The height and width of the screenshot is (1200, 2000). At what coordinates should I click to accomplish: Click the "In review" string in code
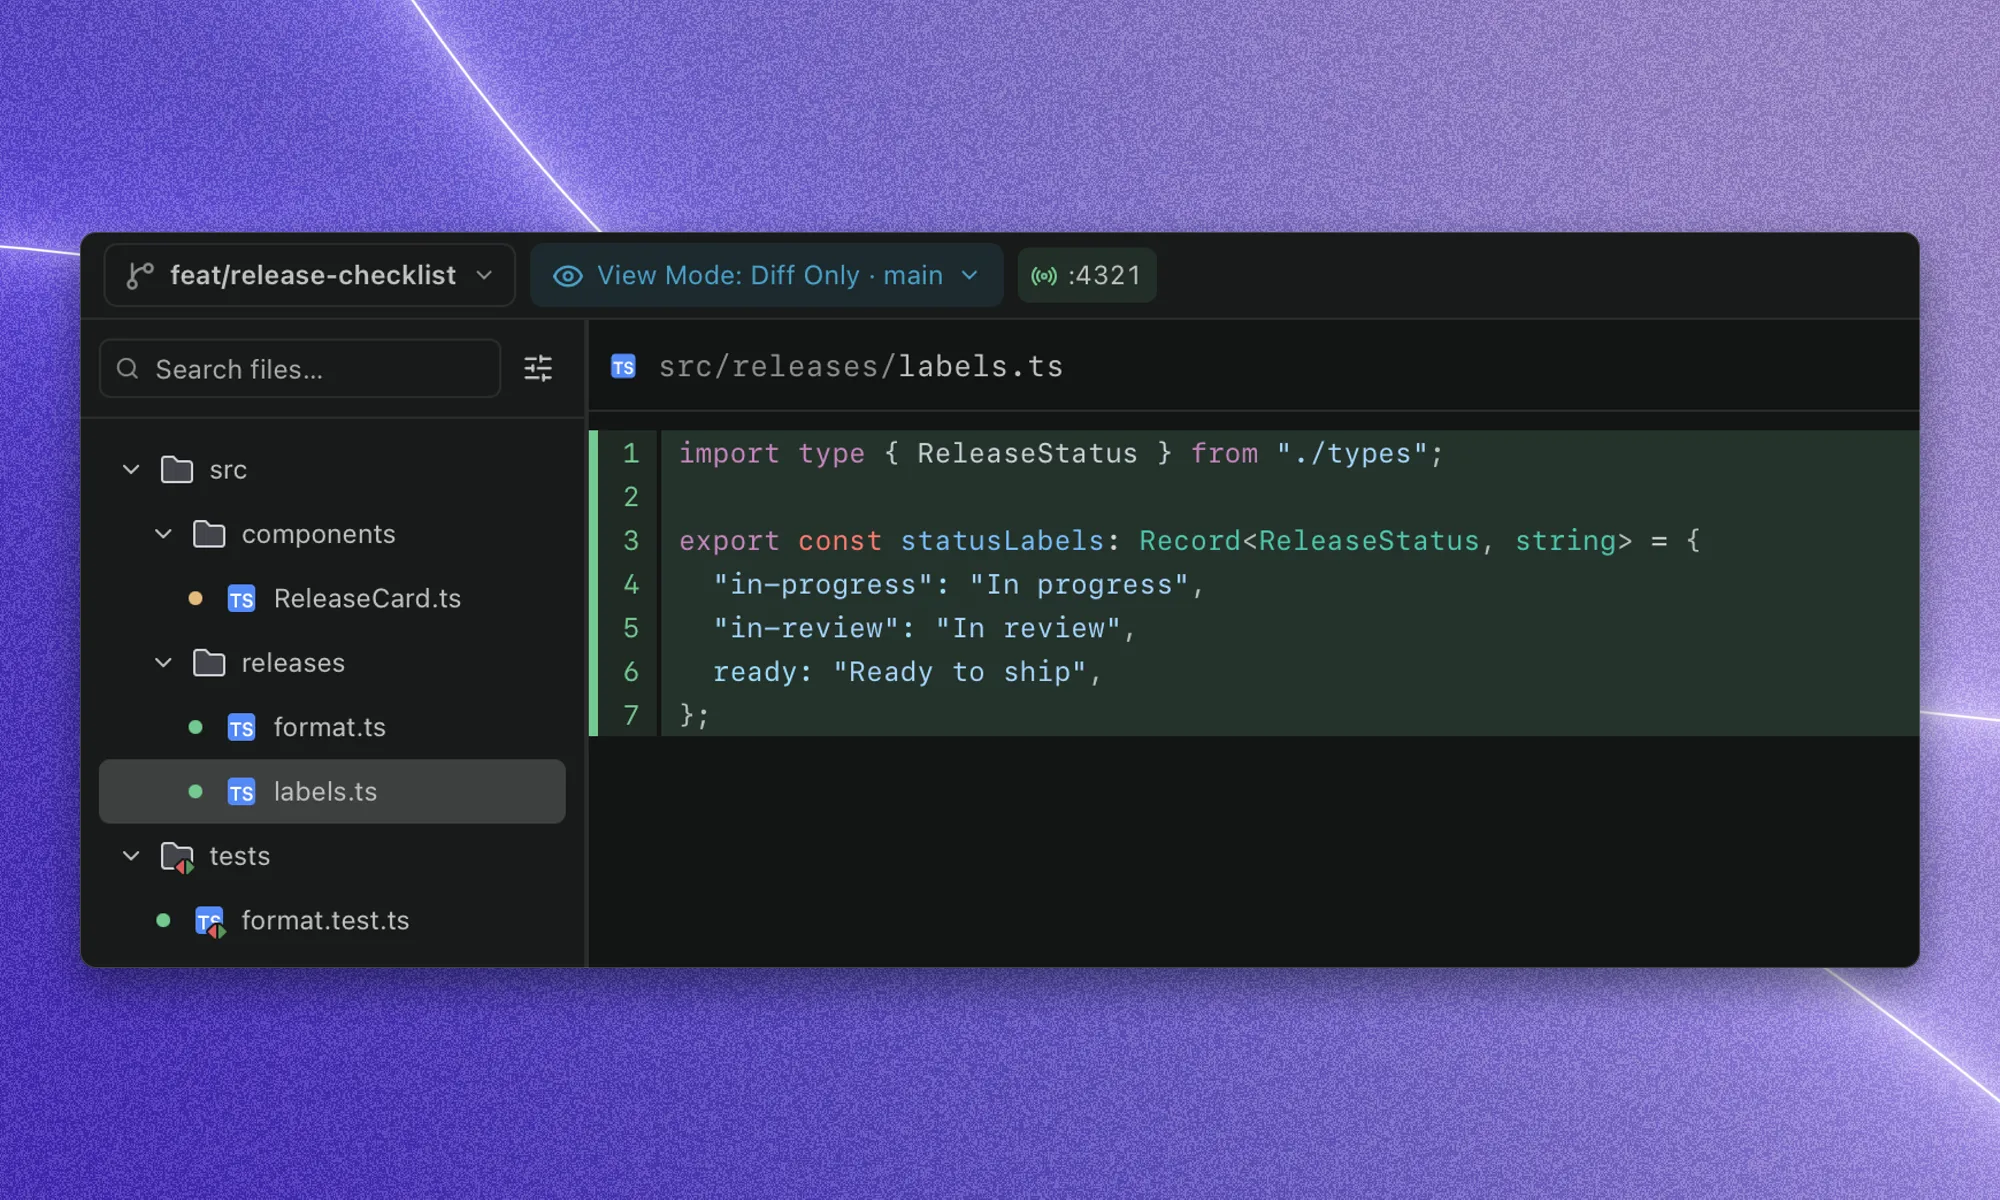(x=1027, y=628)
